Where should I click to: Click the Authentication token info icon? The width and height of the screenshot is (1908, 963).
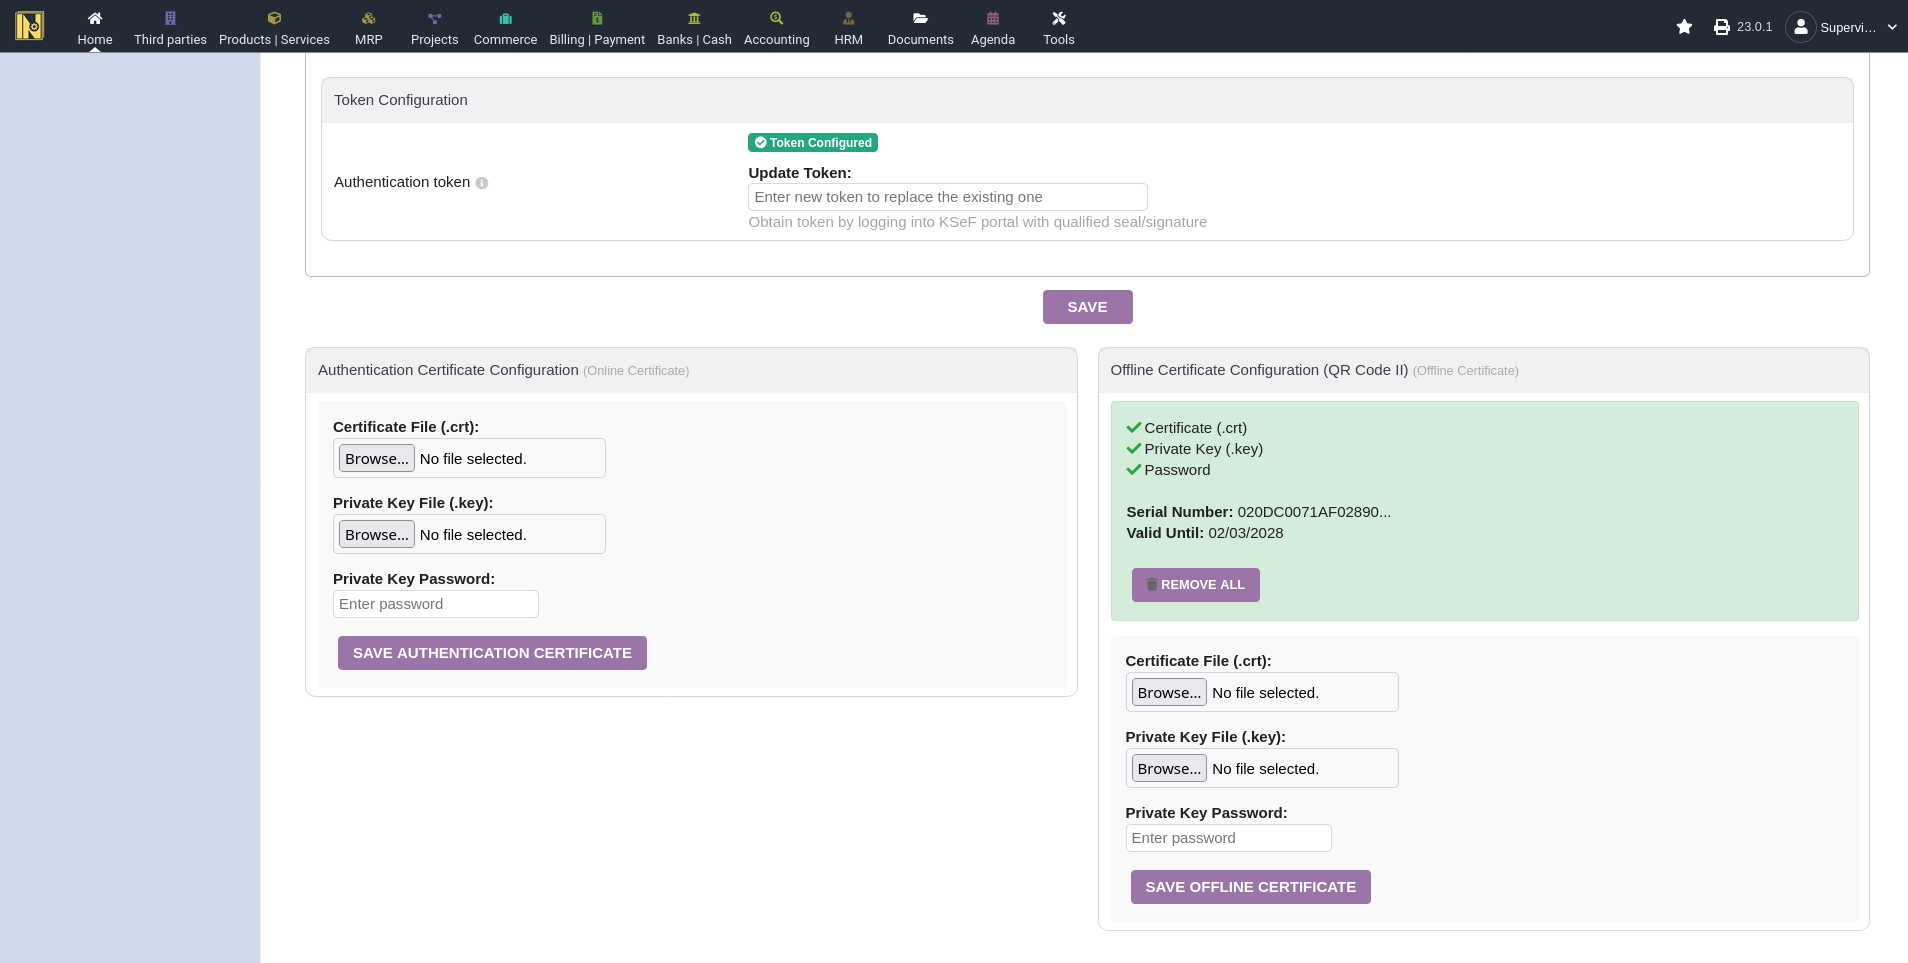pyautogui.click(x=482, y=183)
